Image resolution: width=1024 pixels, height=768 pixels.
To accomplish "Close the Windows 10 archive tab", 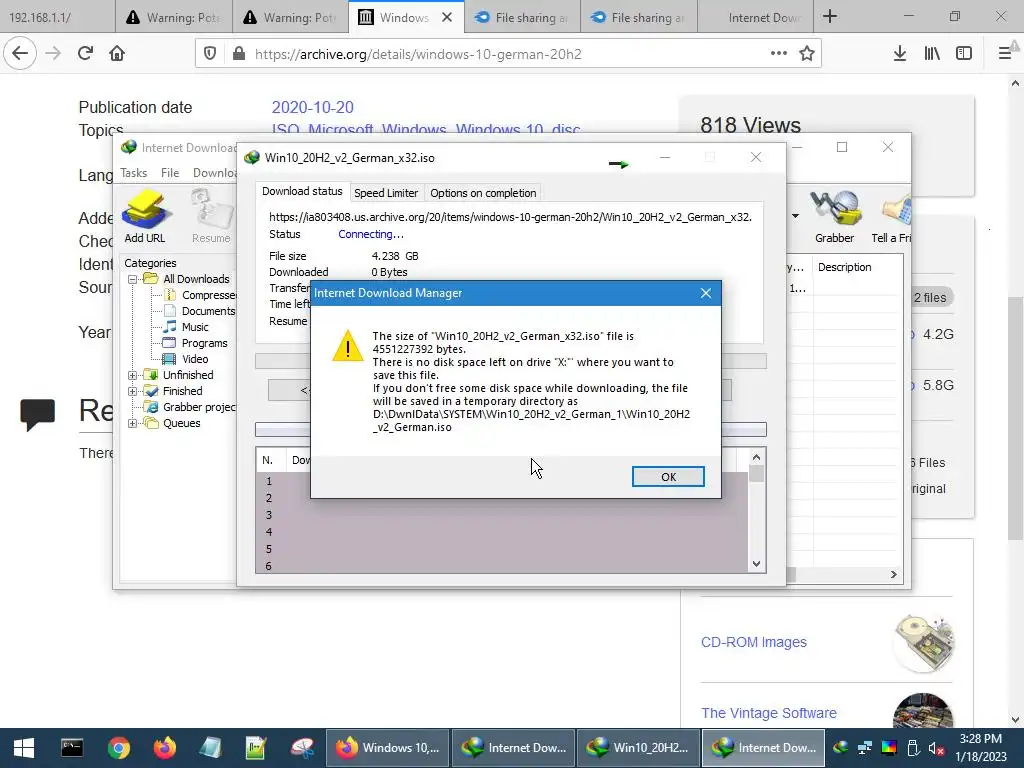I will click(x=447, y=17).
